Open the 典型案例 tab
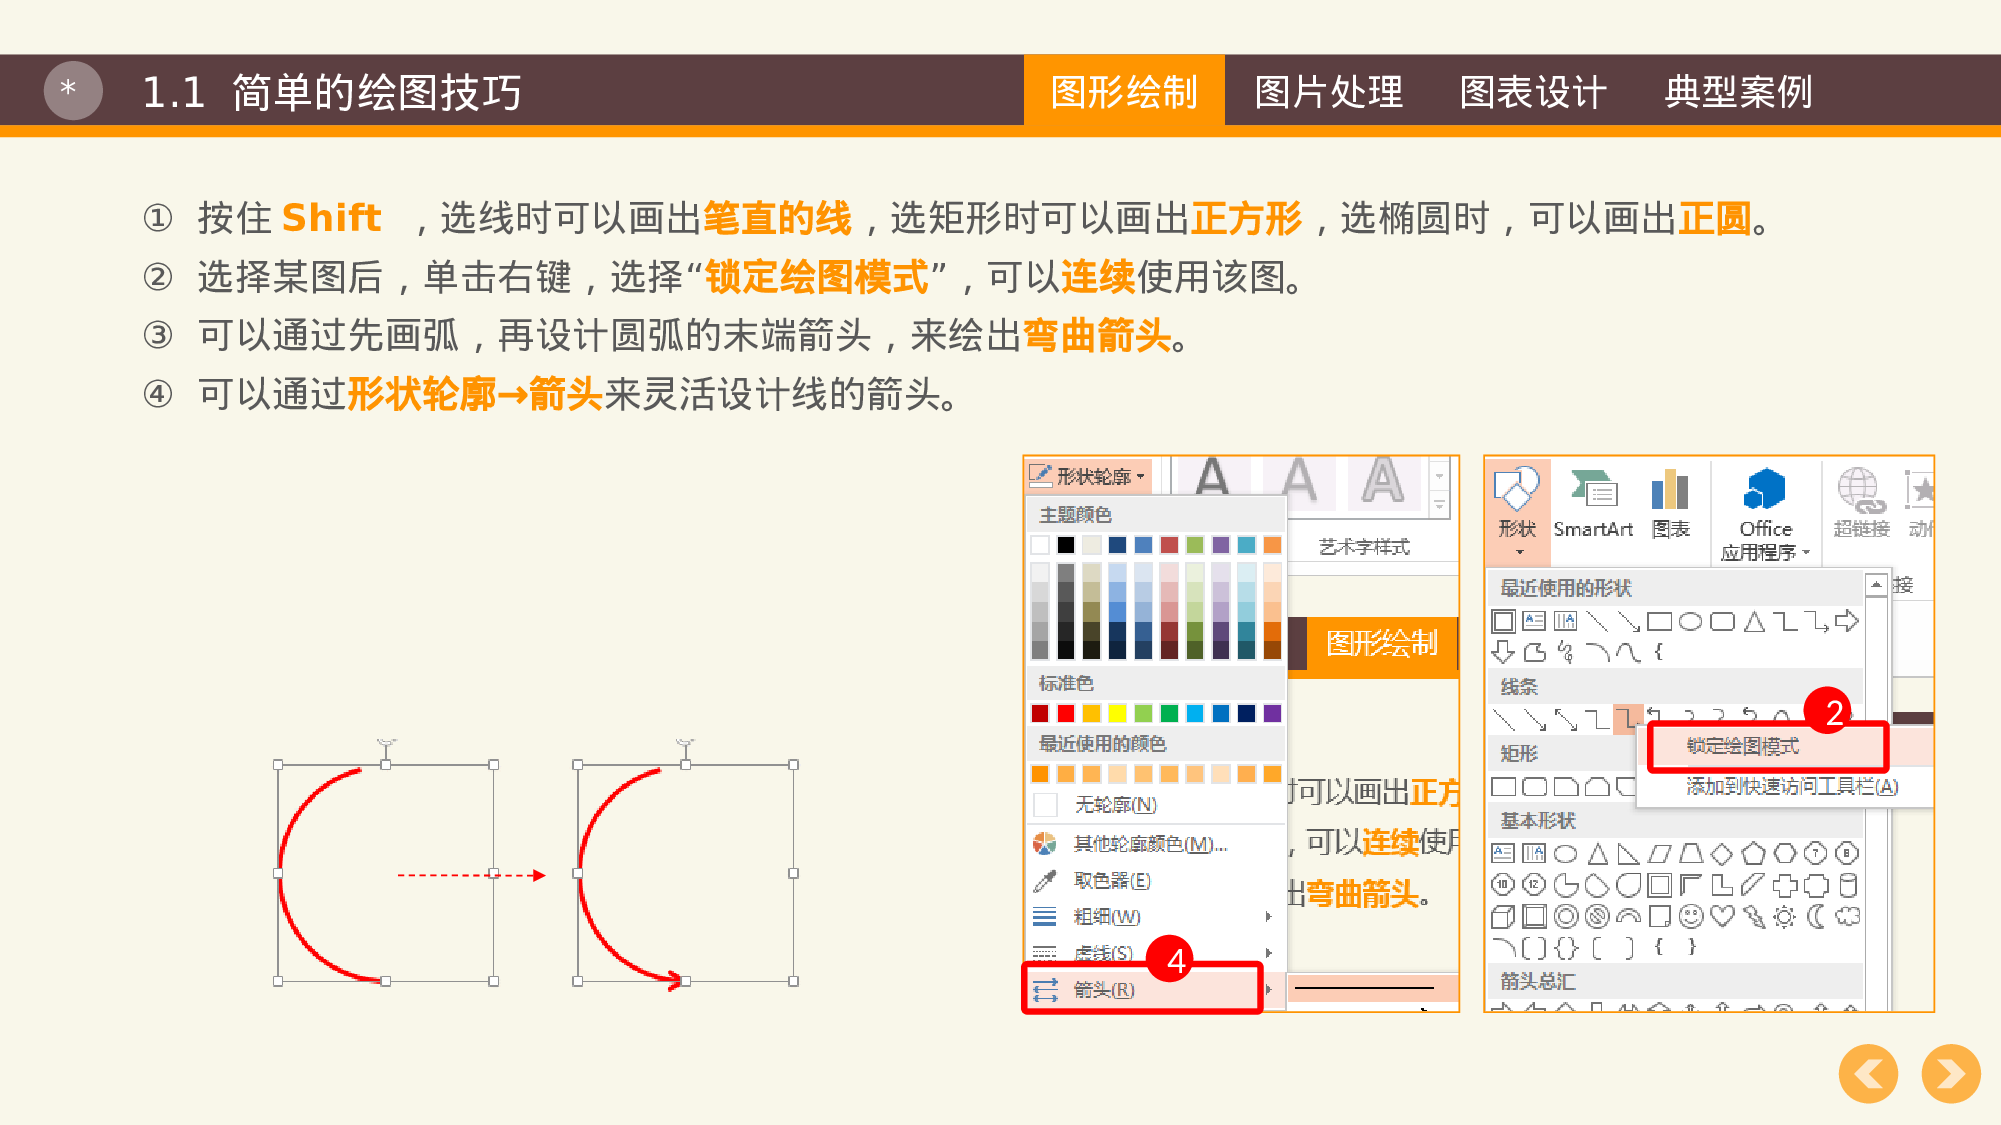 coord(1738,92)
